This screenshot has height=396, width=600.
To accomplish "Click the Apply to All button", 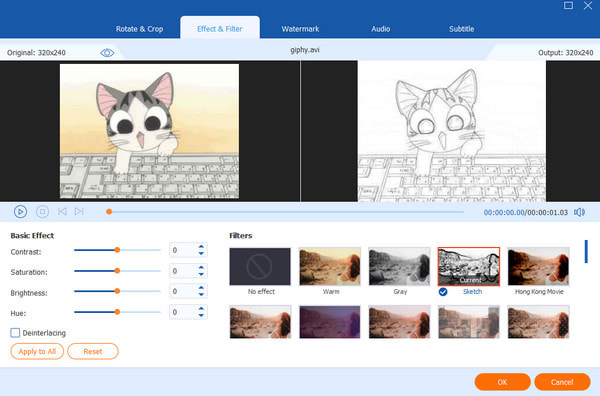I will pos(37,351).
